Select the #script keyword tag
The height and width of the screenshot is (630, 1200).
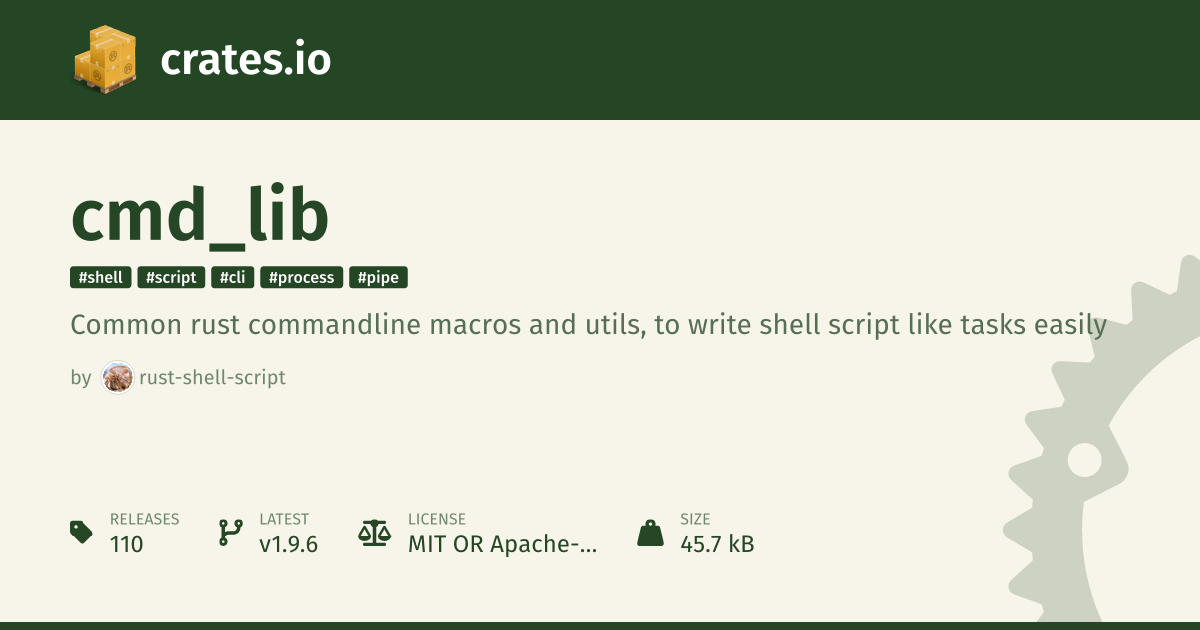coord(171,278)
